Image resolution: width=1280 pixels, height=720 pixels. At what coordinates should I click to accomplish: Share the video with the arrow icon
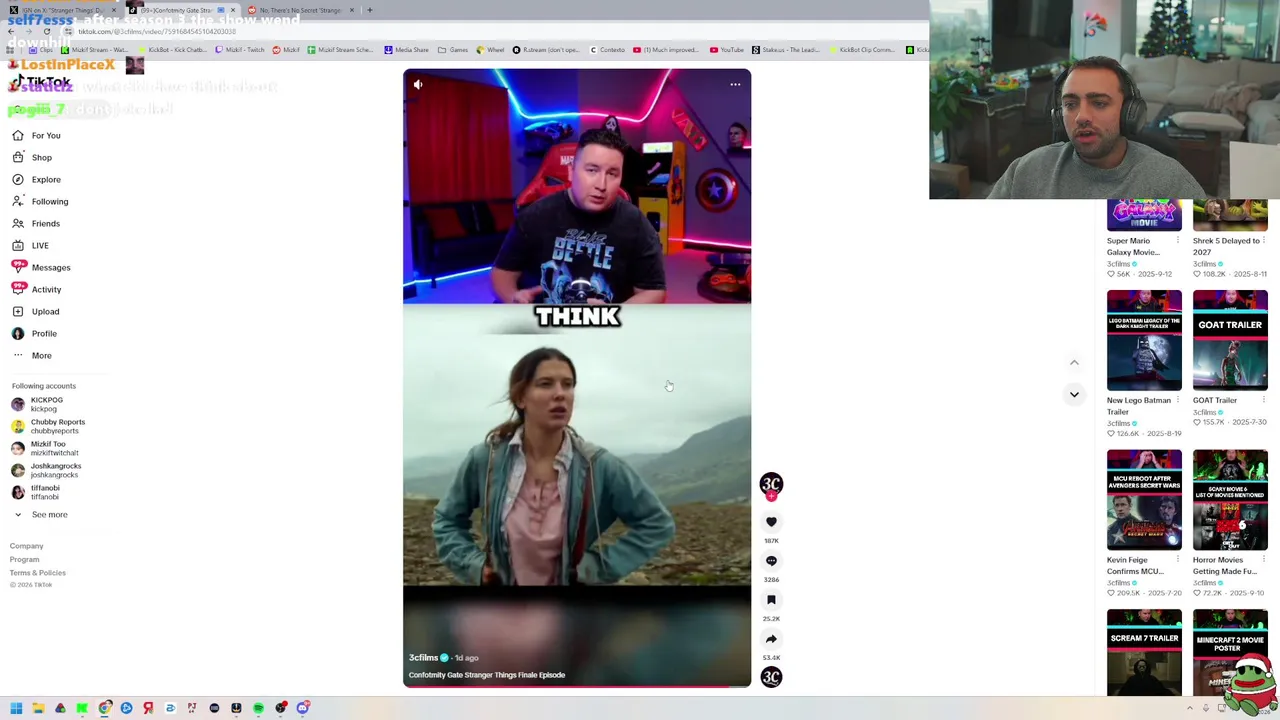771,639
